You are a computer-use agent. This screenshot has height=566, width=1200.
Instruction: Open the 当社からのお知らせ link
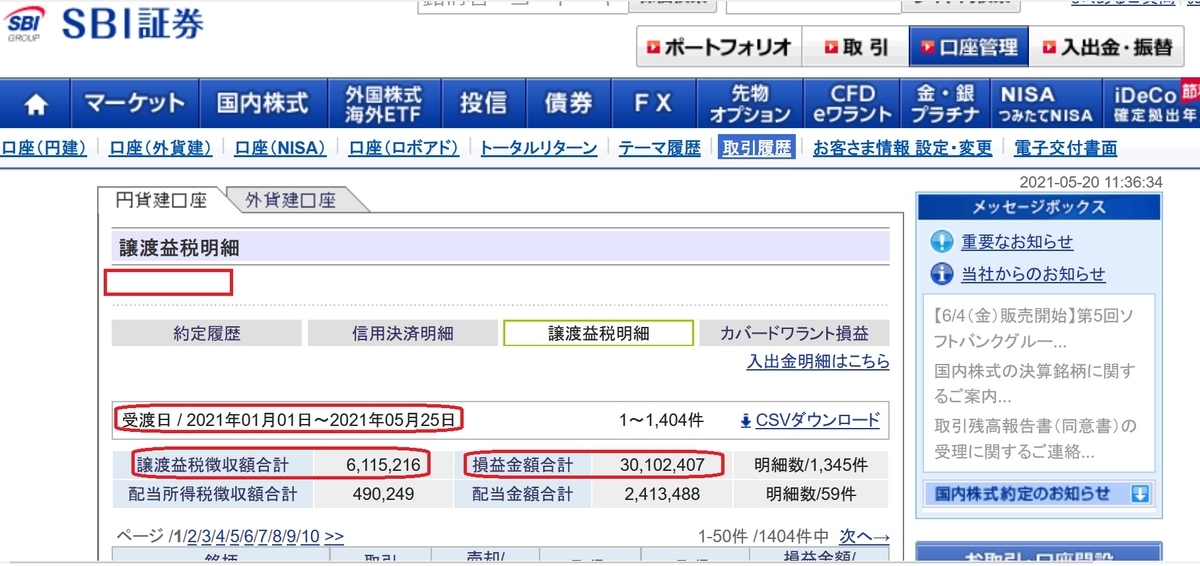coord(1033,274)
